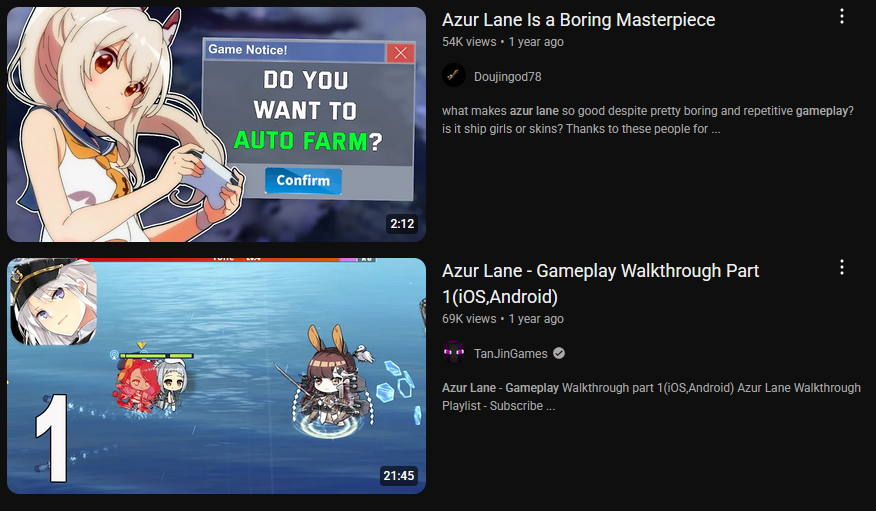876x511 pixels.
Task: Open more options for Boring Masterpiece video
Action: 841,17
